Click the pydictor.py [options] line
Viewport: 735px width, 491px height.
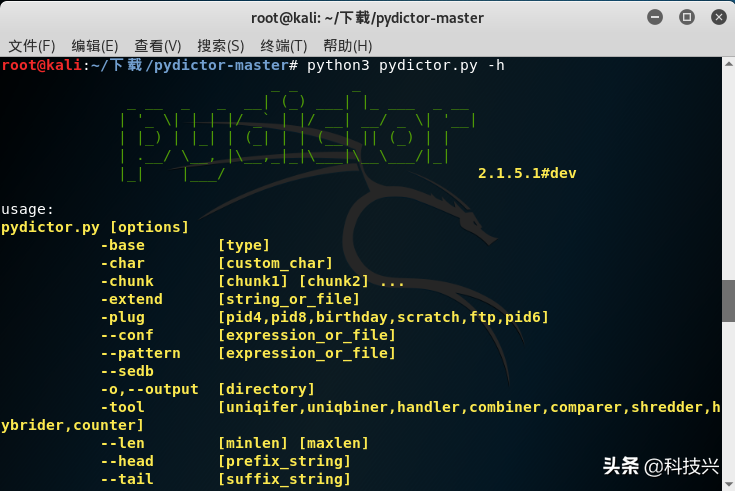click(x=95, y=227)
